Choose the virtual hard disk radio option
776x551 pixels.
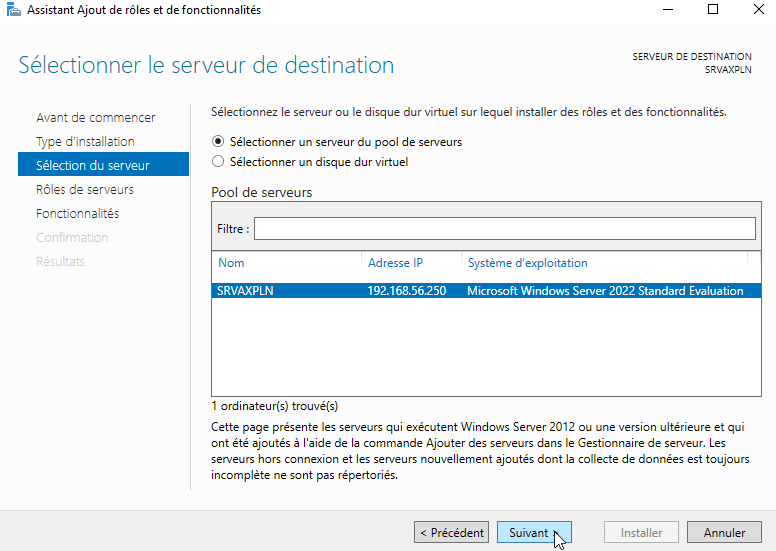pyautogui.click(x=218, y=161)
